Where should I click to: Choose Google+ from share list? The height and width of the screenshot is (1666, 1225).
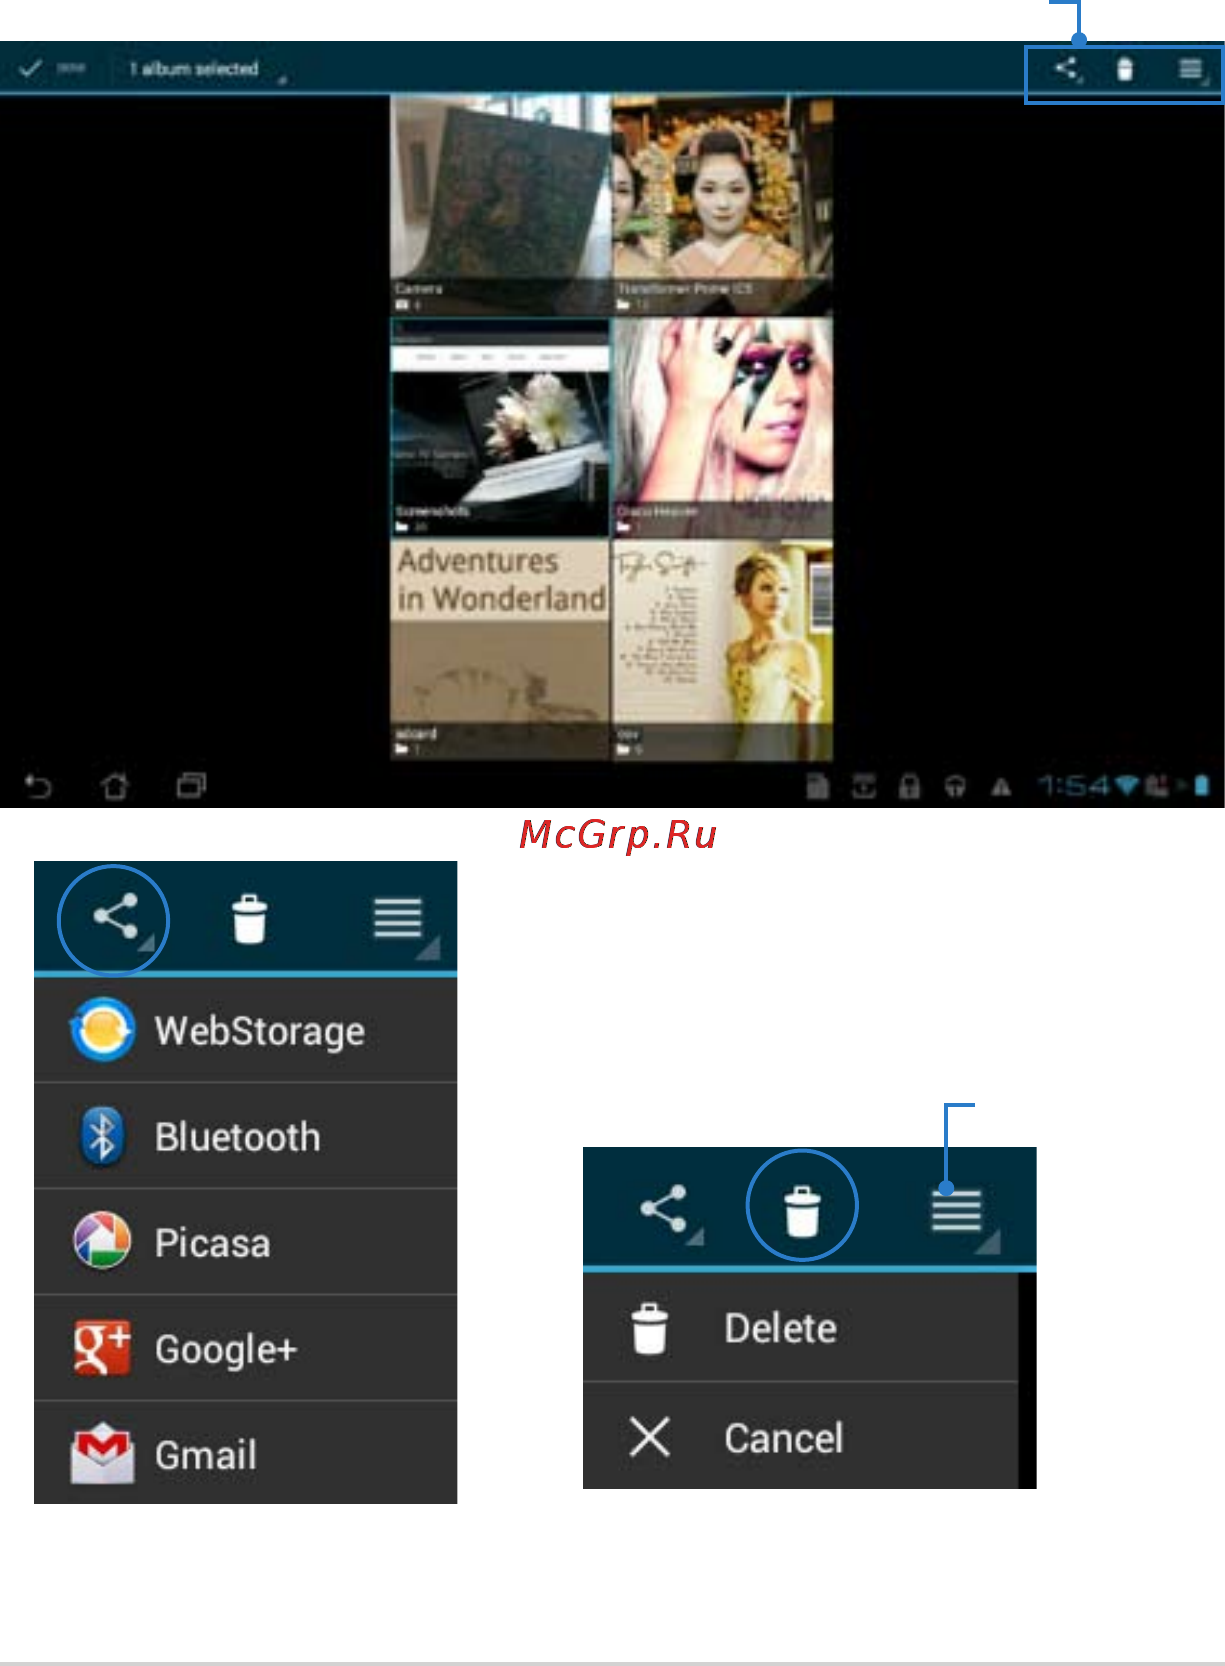pyautogui.click(x=245, y=1349)
